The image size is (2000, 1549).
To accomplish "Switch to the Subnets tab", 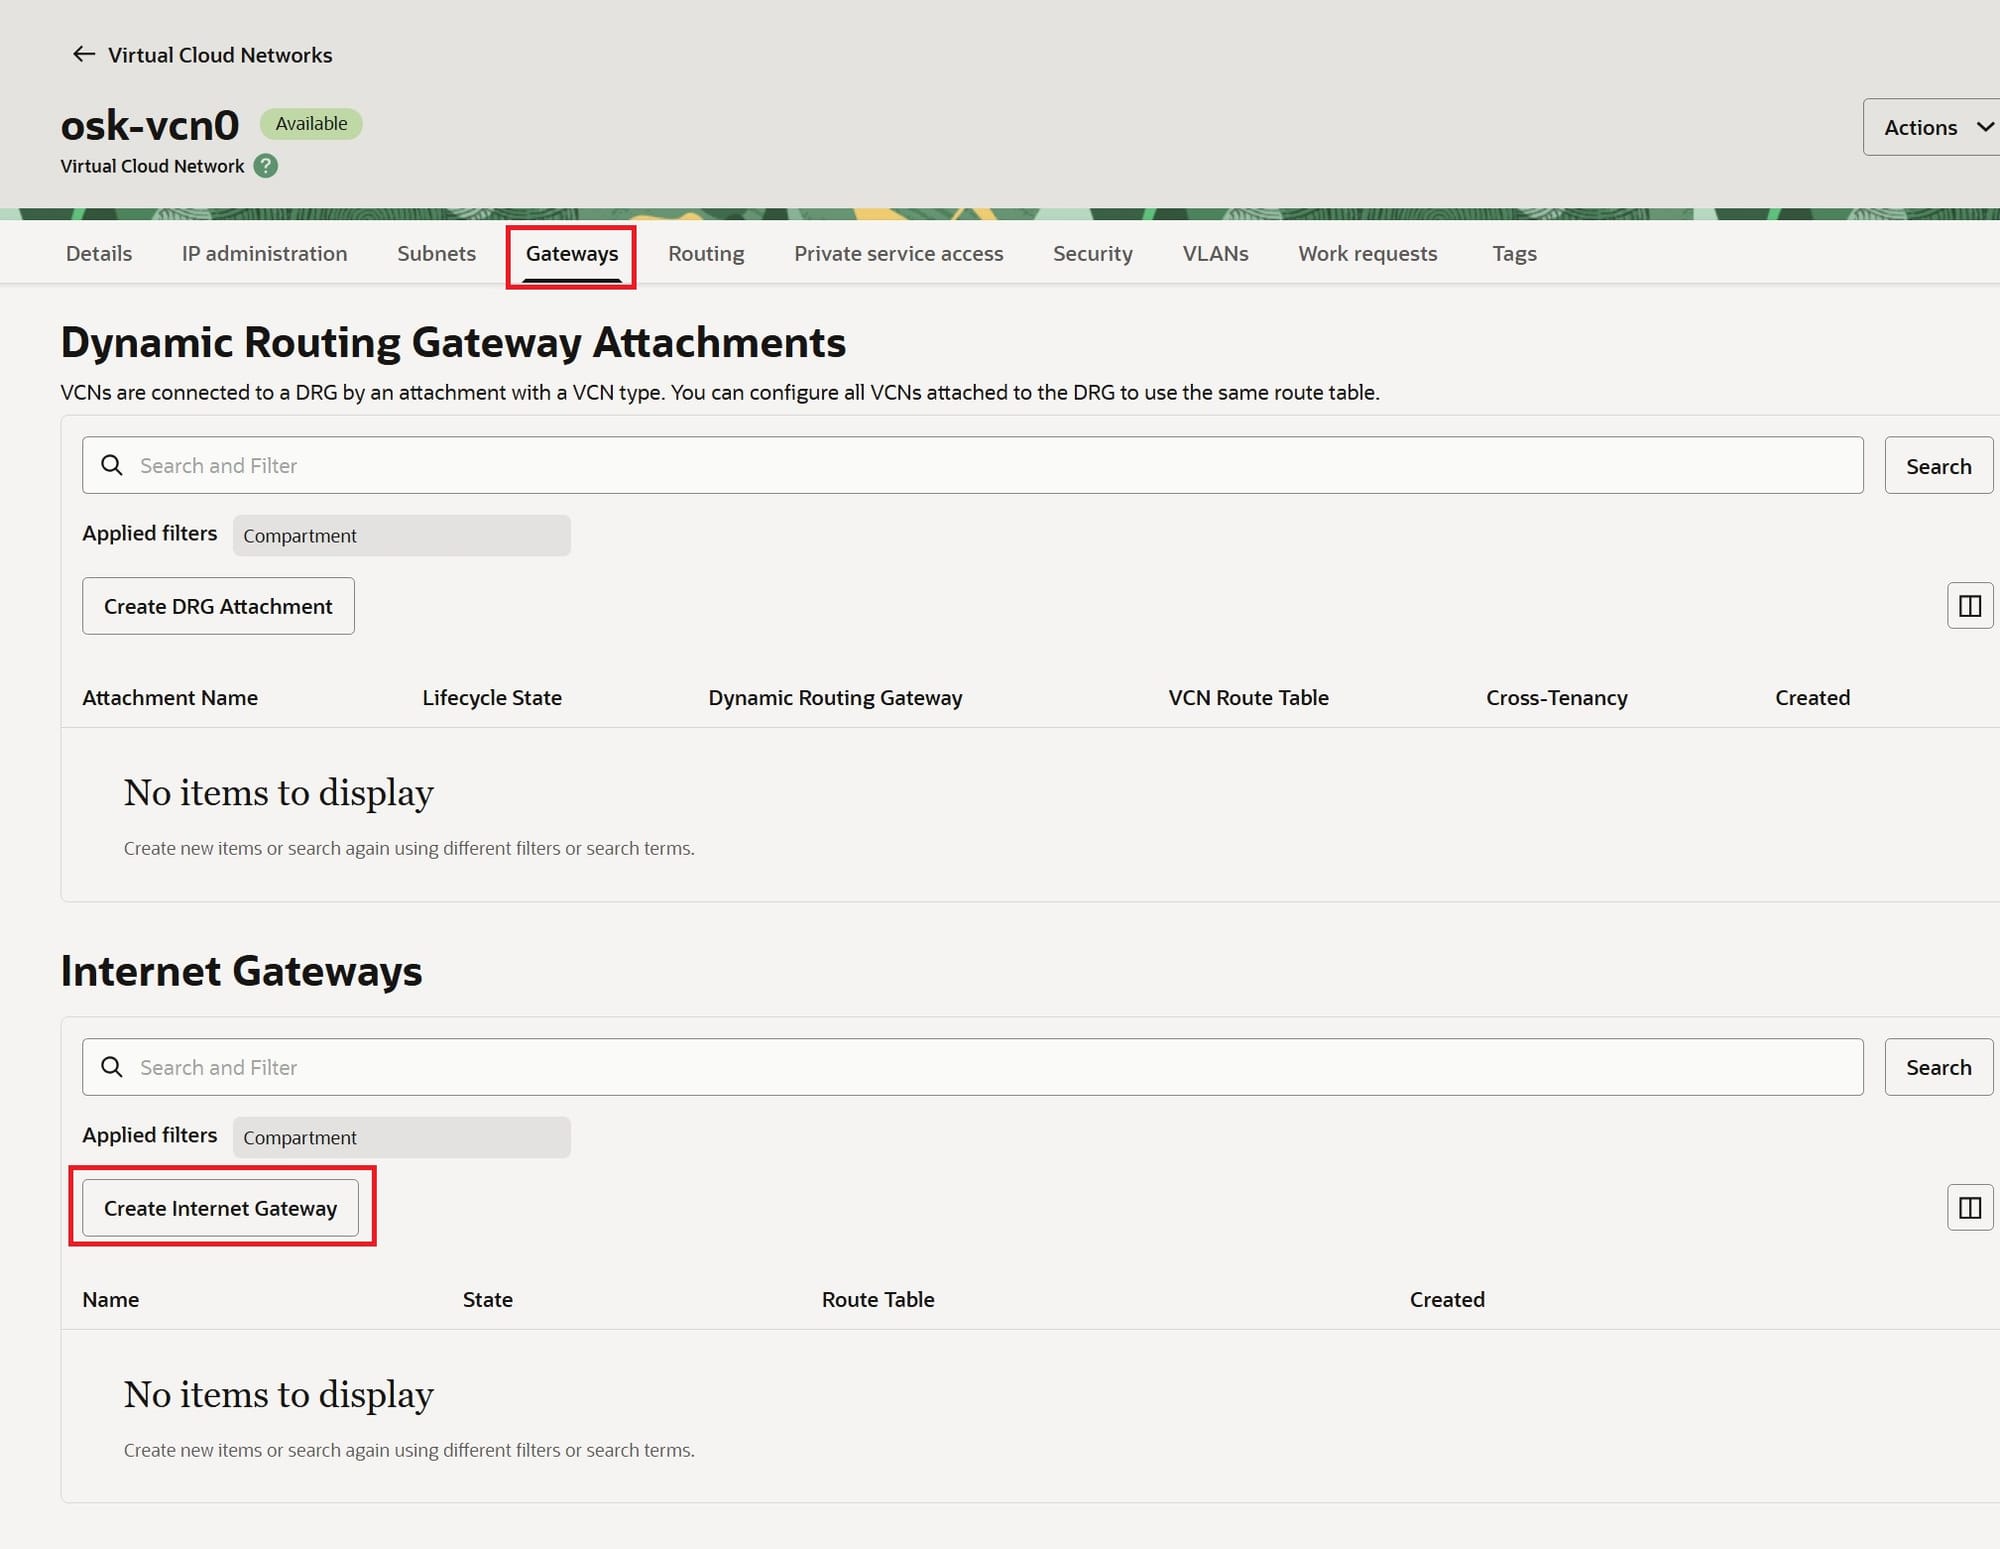I will coord(436,254).
